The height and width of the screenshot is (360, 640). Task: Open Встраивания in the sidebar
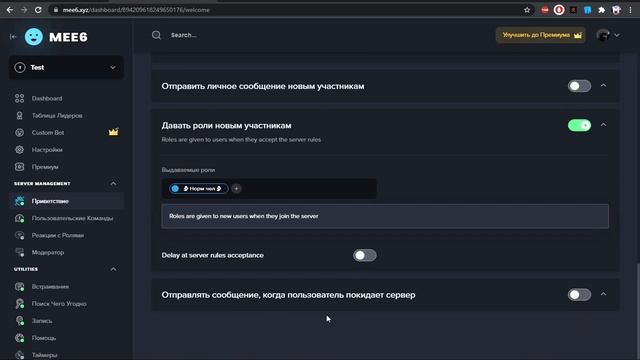[50, 287]
